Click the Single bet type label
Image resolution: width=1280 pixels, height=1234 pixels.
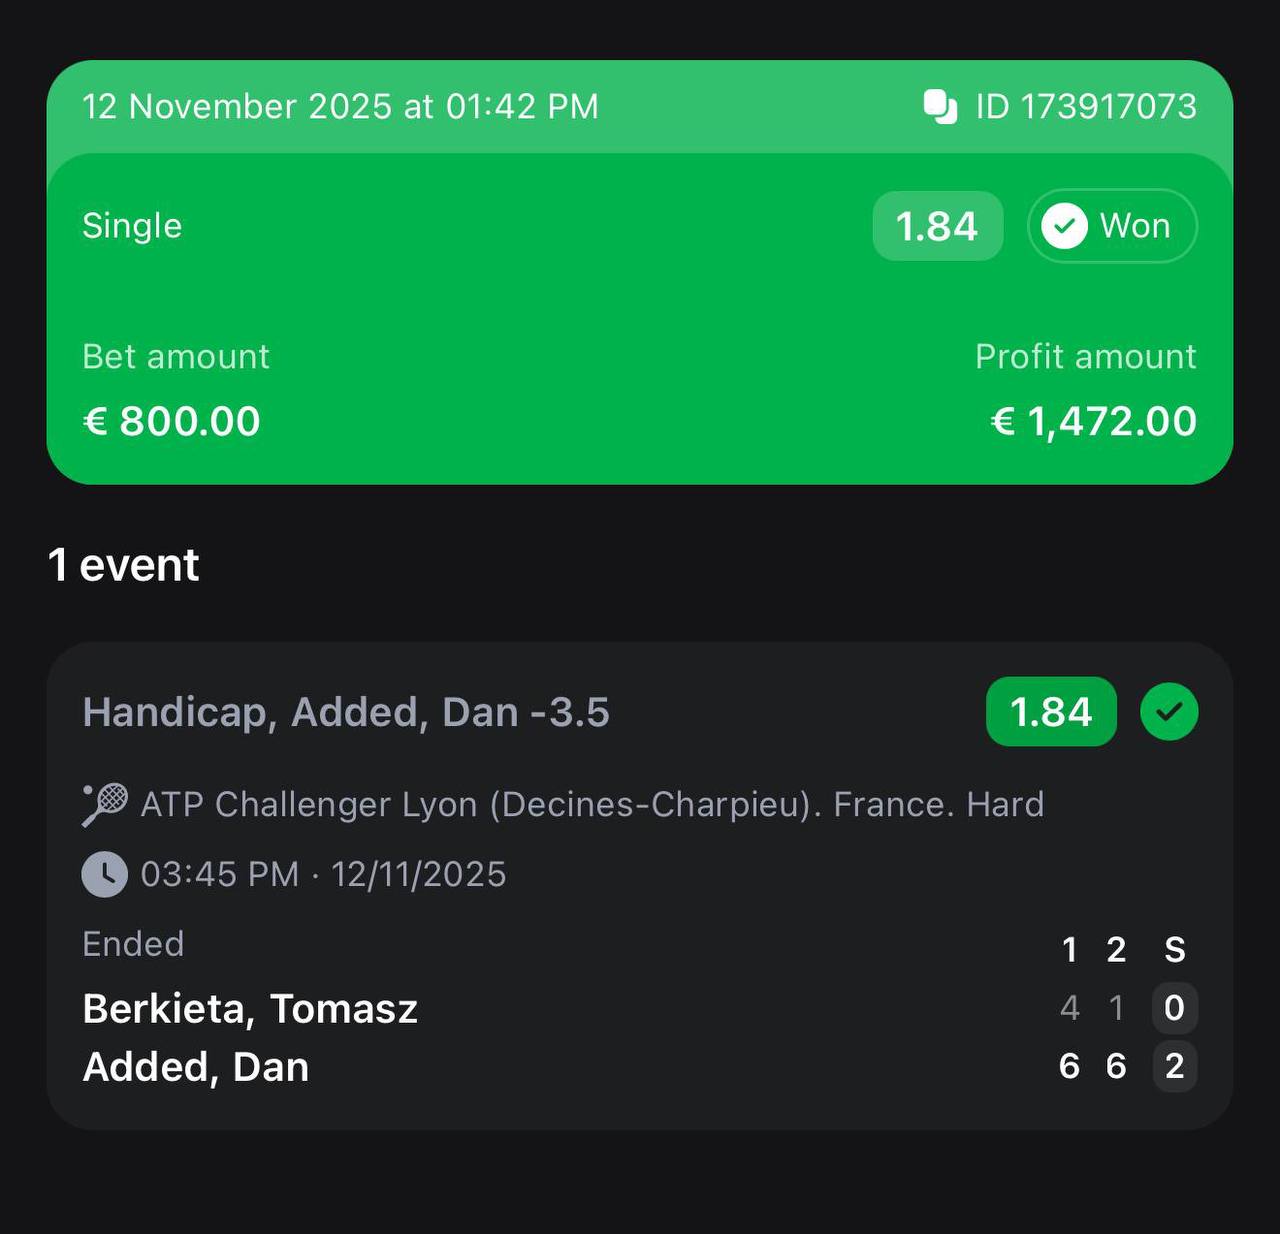tap(132, 226)
